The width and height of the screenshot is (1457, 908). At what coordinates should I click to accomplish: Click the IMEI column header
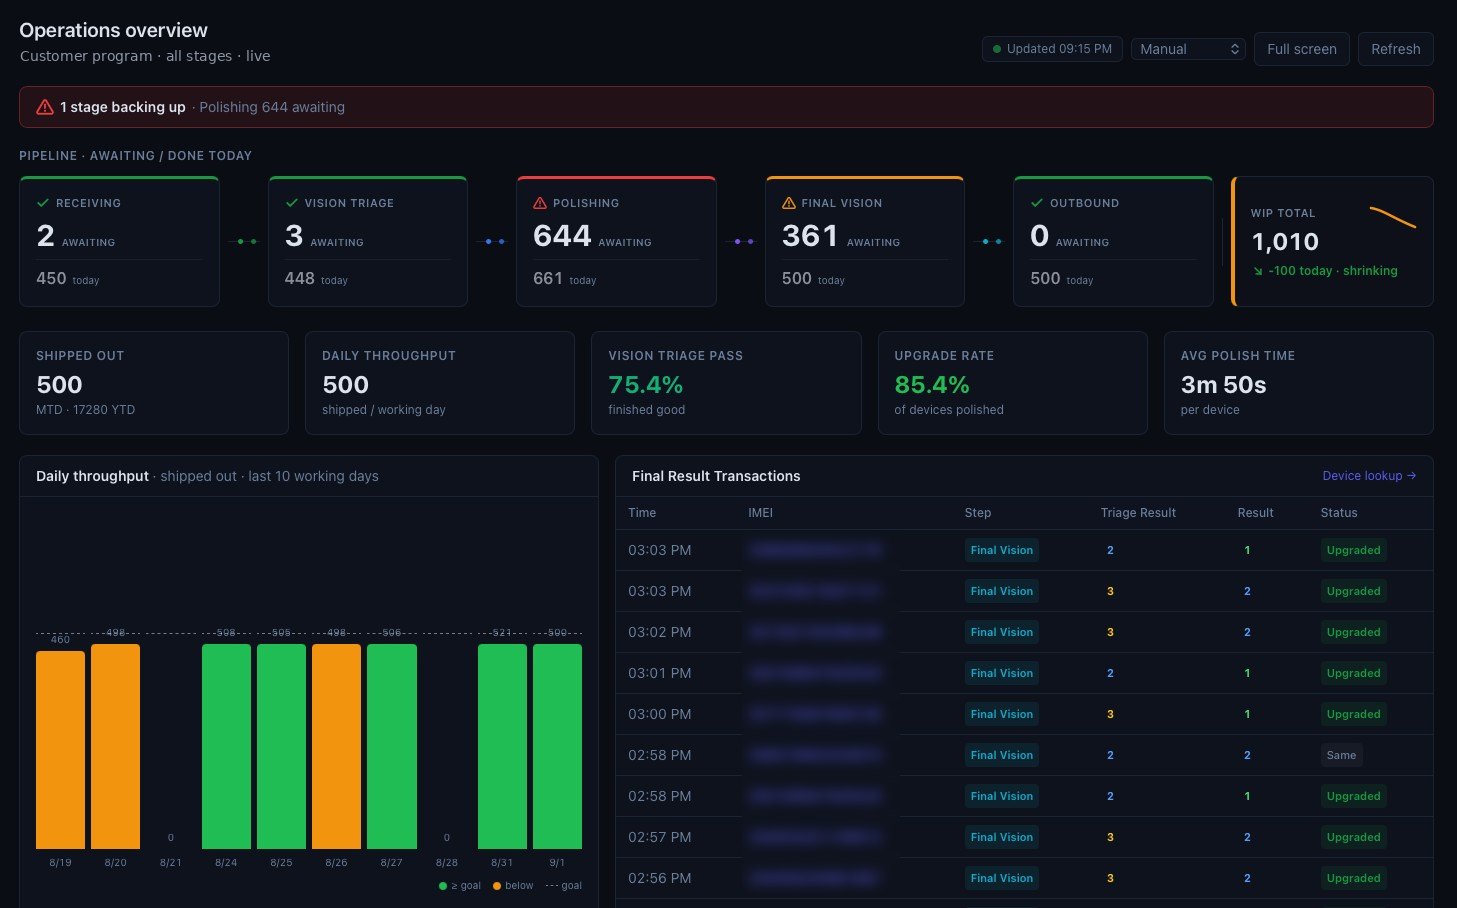pos(761,513)
